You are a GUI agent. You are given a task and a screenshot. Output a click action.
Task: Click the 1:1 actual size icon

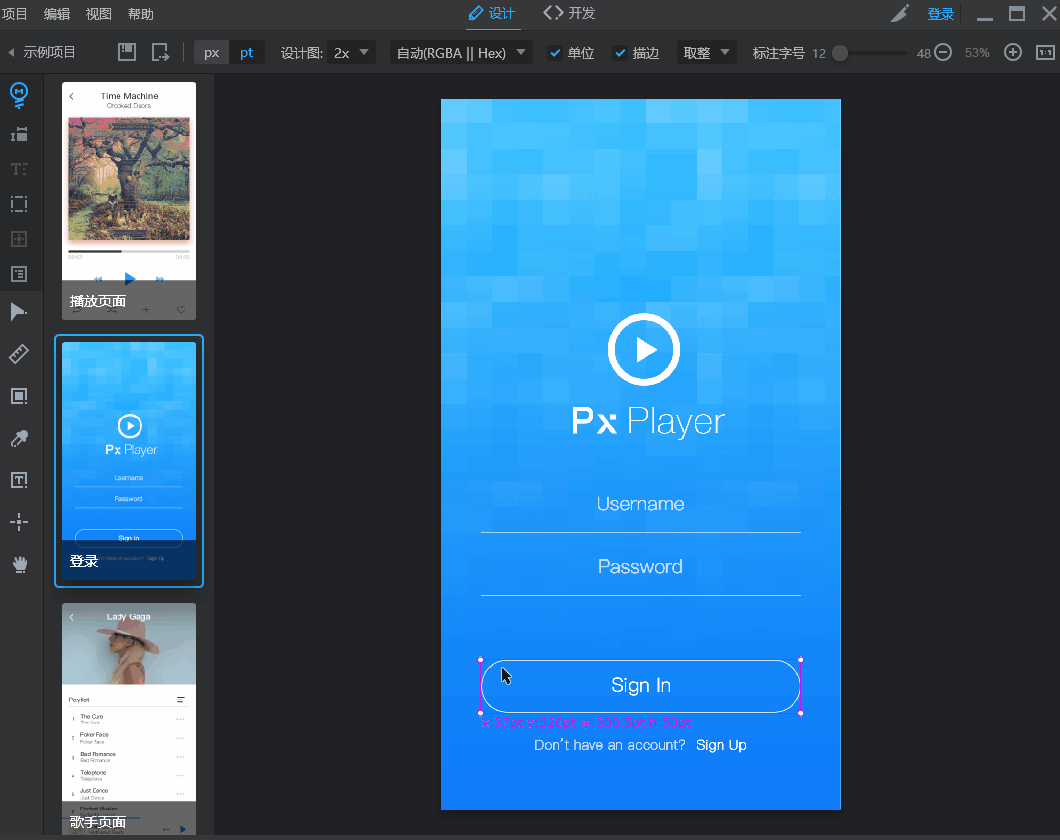coord(1045,53)
